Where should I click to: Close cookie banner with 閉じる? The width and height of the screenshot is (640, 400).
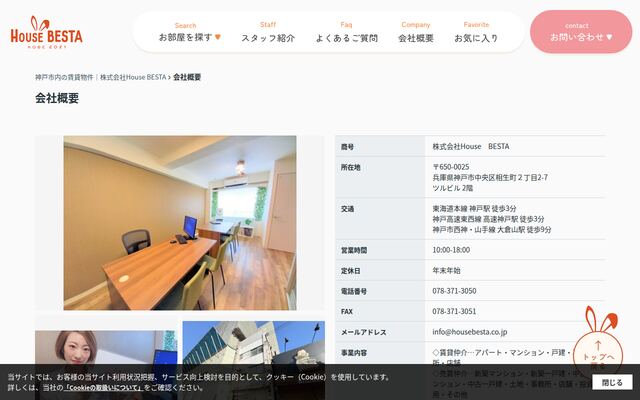pos(612,382)
